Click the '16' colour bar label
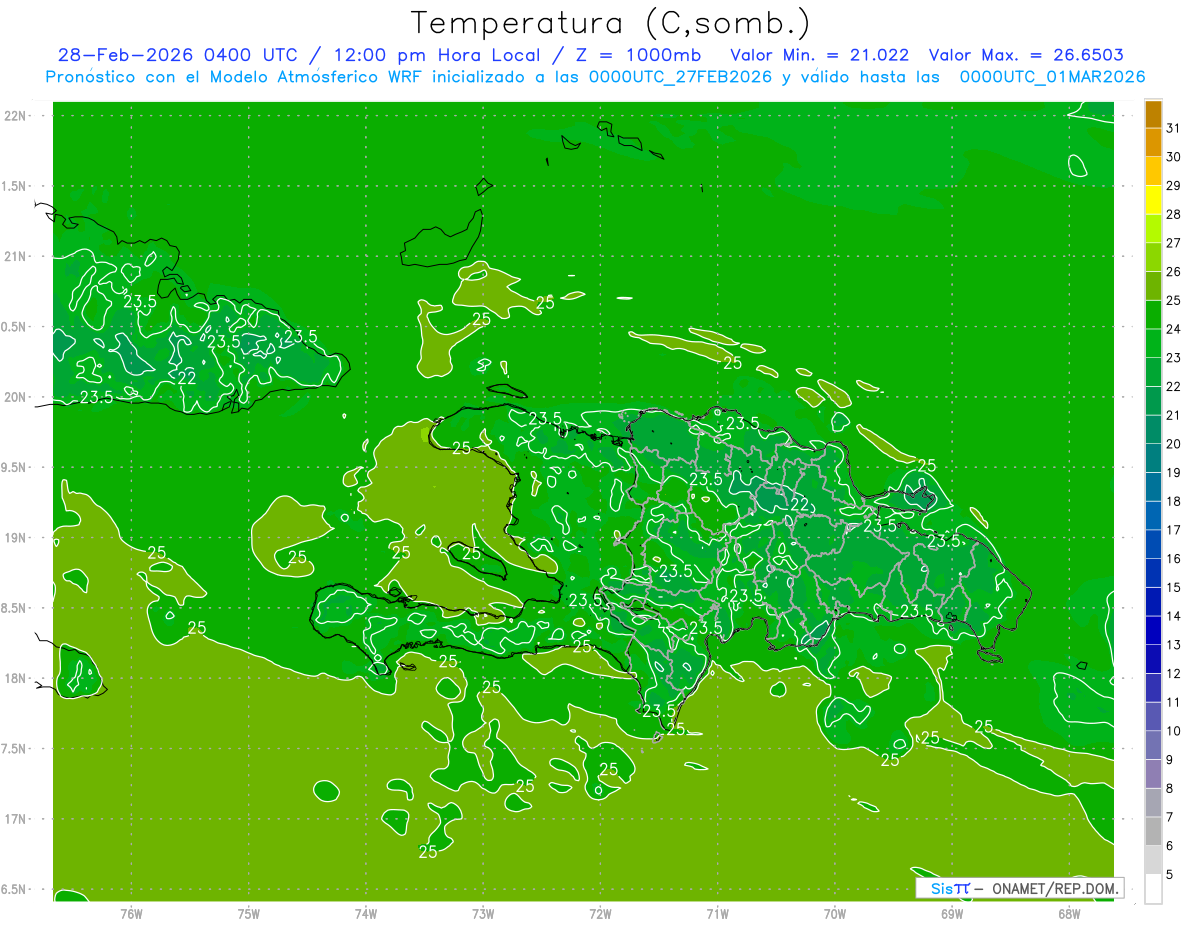Image resolution: width=1200 pixels, height=927 pixels. coord(1174,559)
